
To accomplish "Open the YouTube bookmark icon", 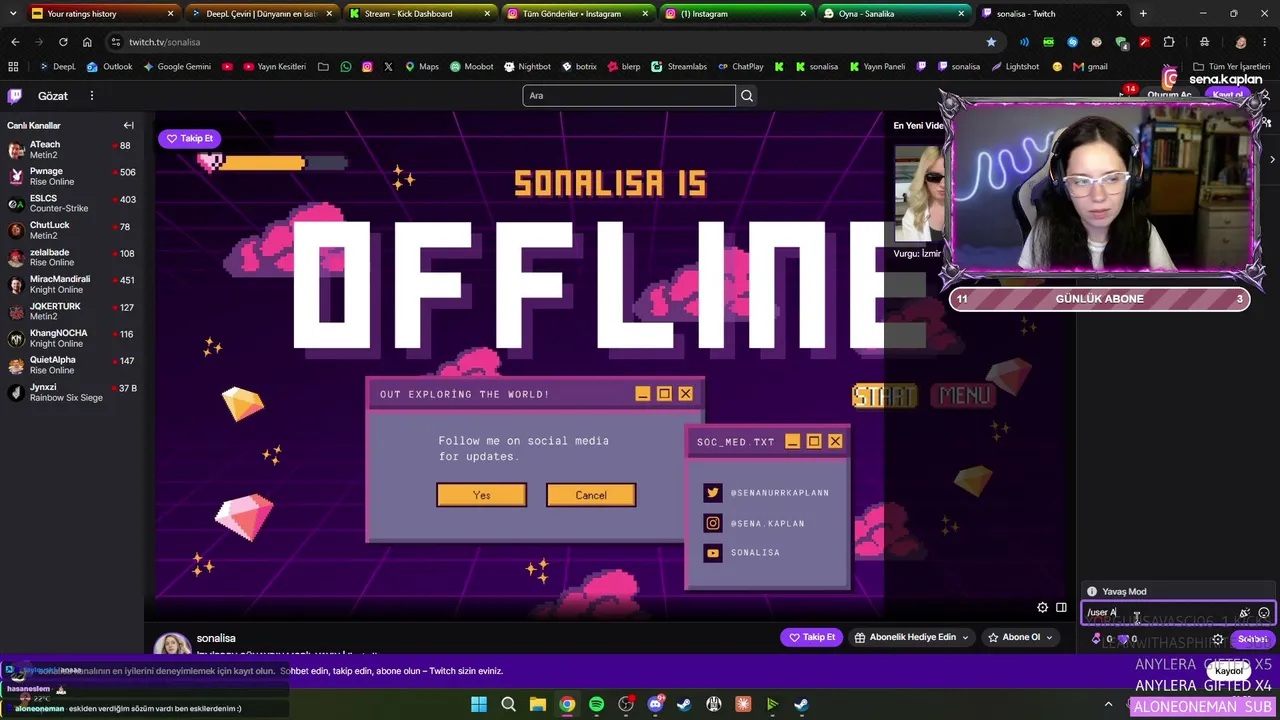I will (x=228, y=66).
